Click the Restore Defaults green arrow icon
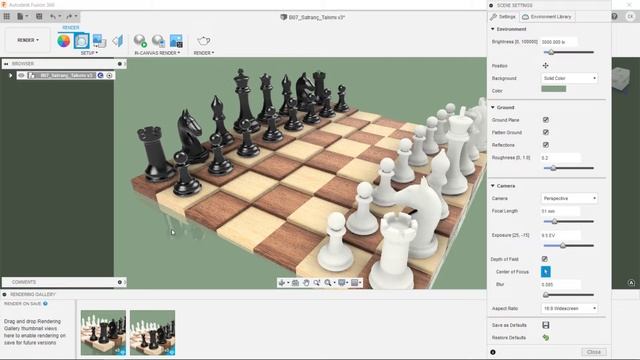This screenshot has height=360, width=640. 545,338
